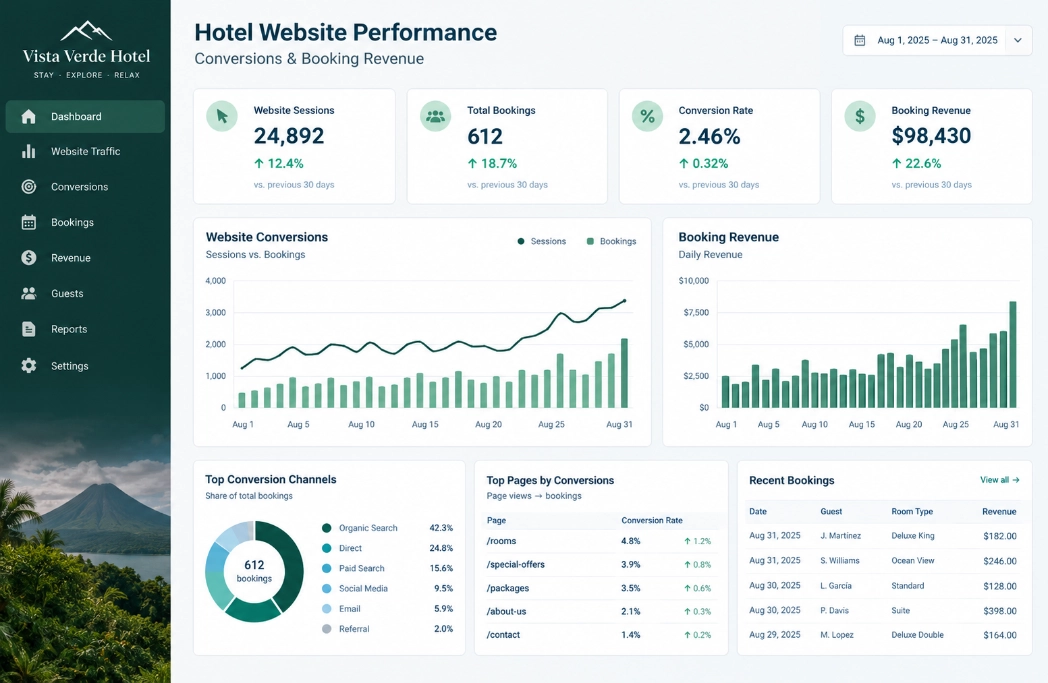Image resolution: width=1048 pixels, height=683 pixels.
Task: Click the Social Media color dot
Action: pyautogui.click(x=326, y=588)
